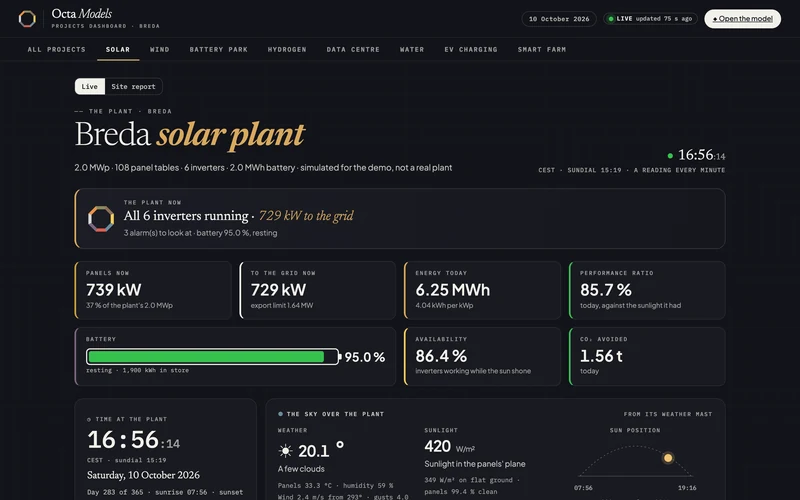Screen dimensions: 800x500
Task: Go to the Wind tab
Action: point(160,49)
